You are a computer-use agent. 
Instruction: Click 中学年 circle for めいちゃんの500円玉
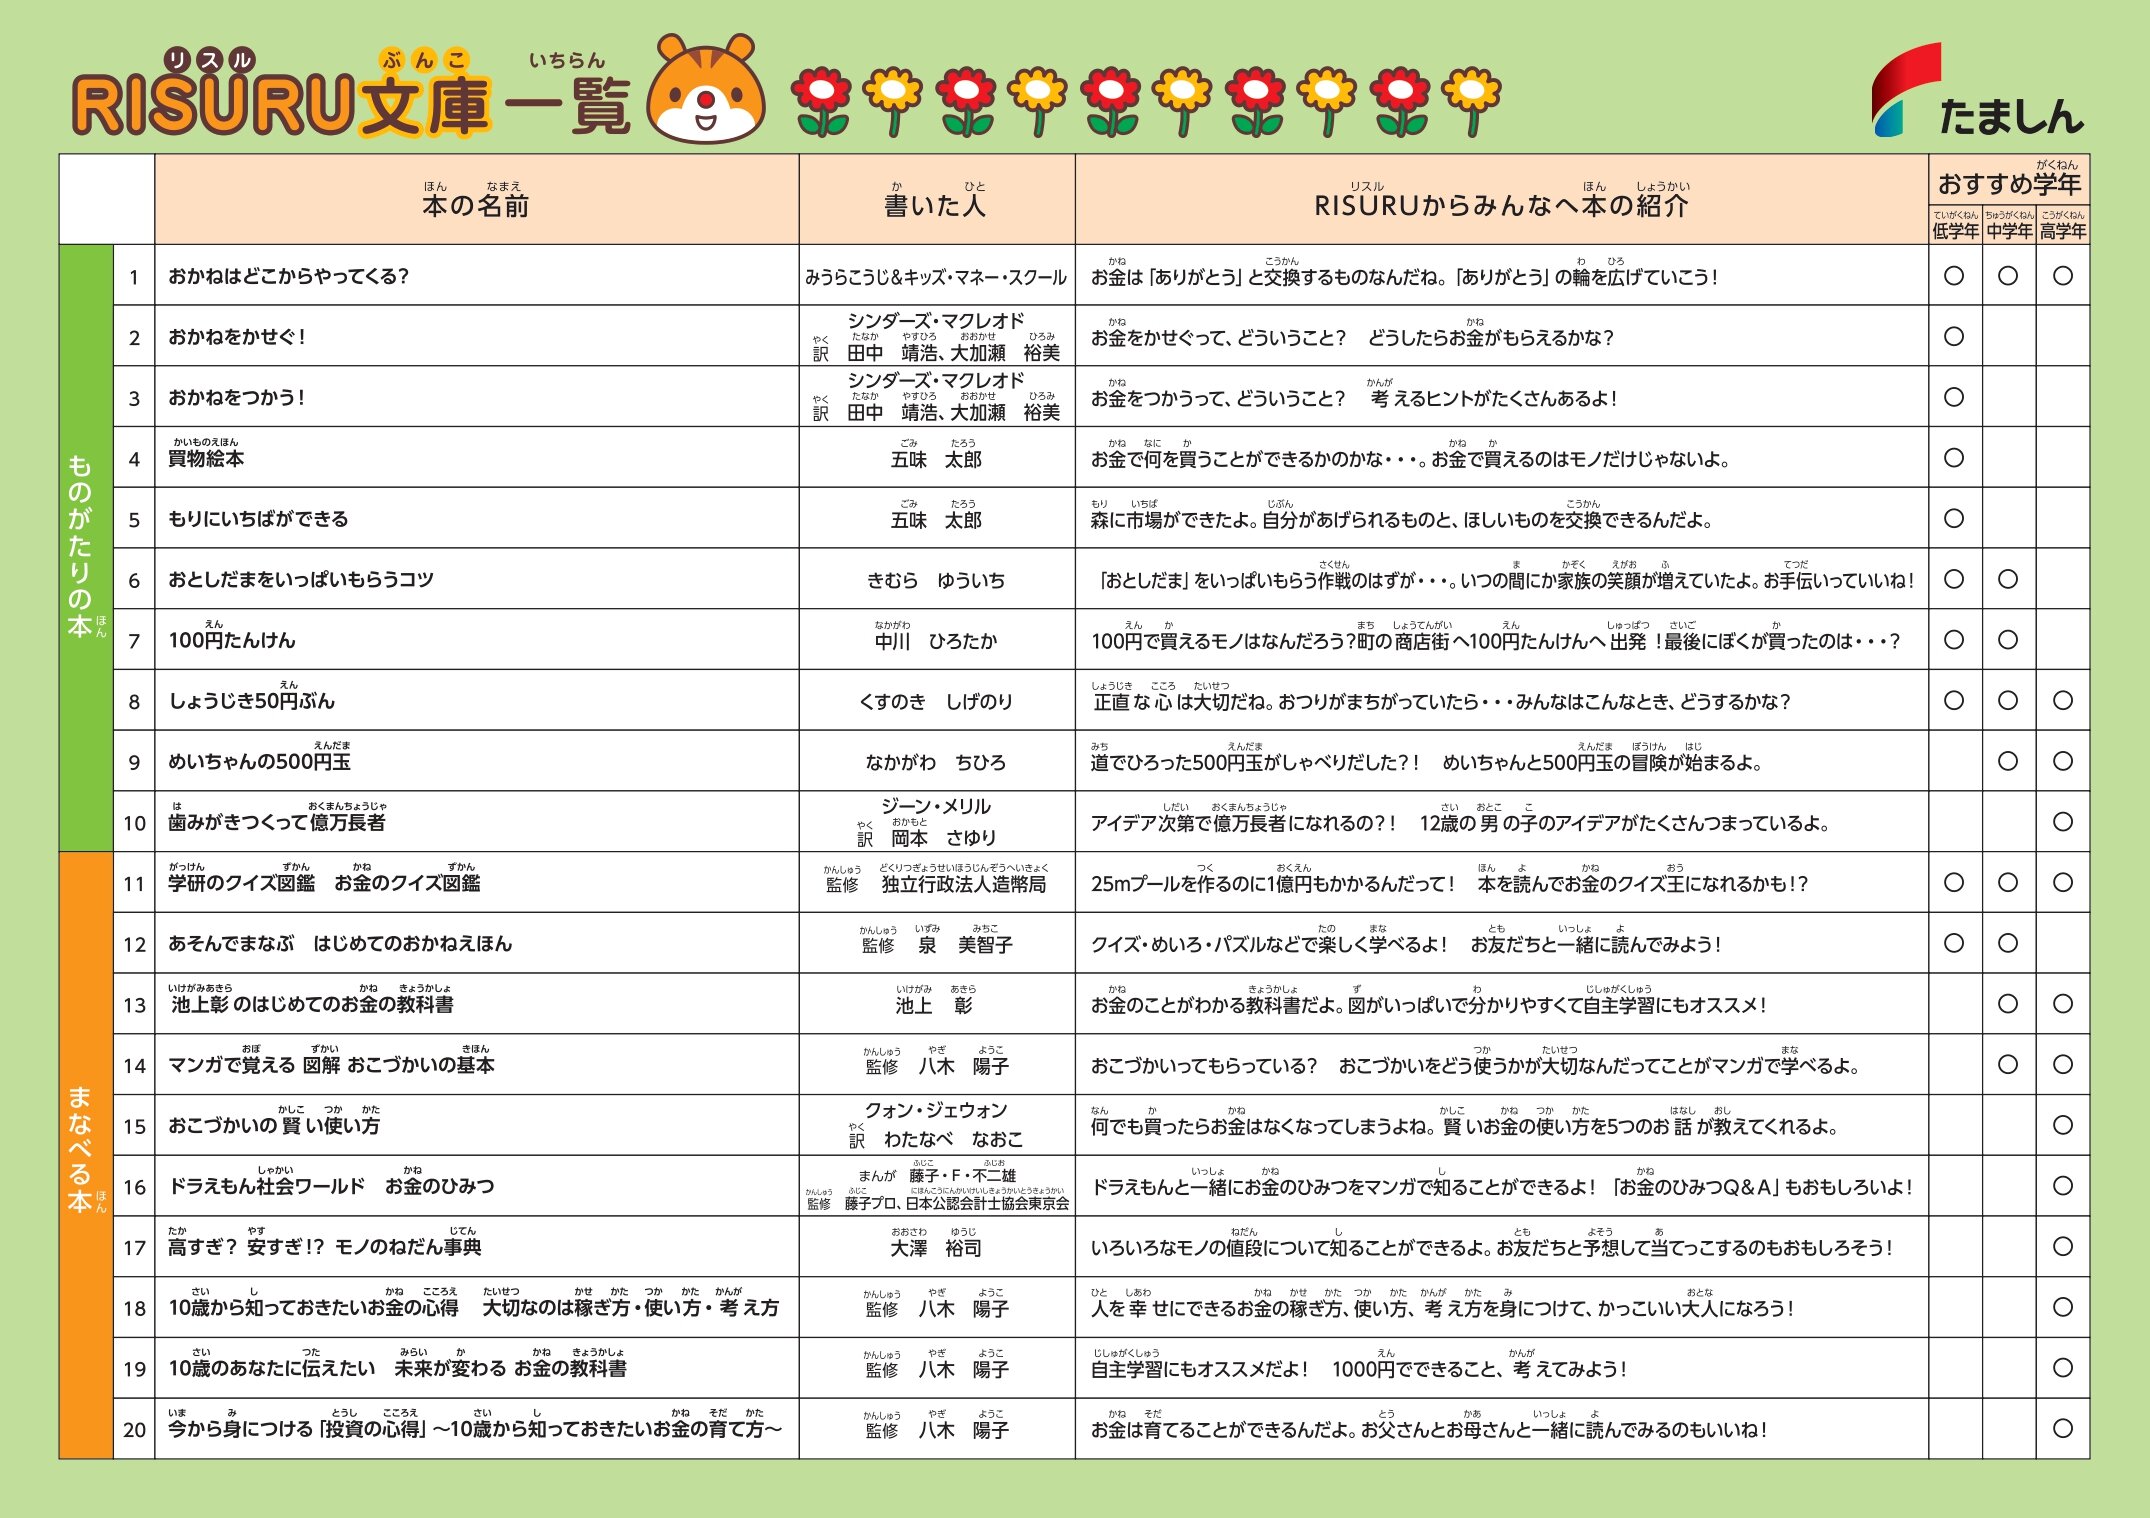tap(2008, 761)
